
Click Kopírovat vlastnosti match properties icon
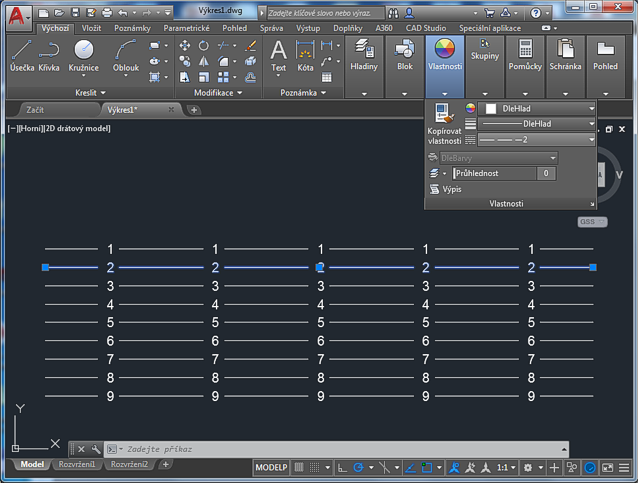point(444,124)
